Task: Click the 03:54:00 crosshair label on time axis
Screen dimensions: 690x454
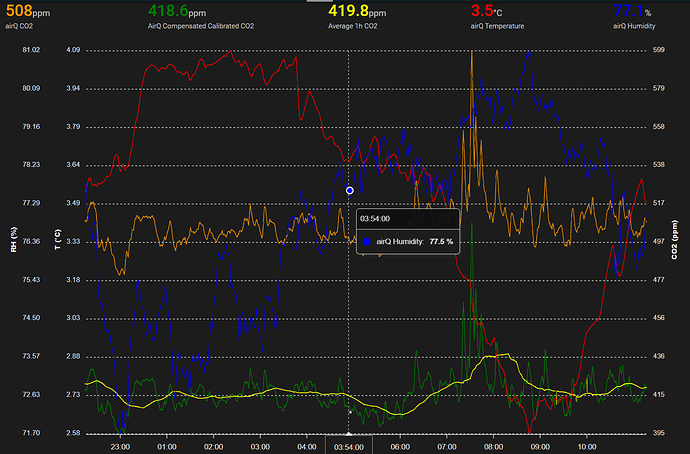Action: coord(349,447)
